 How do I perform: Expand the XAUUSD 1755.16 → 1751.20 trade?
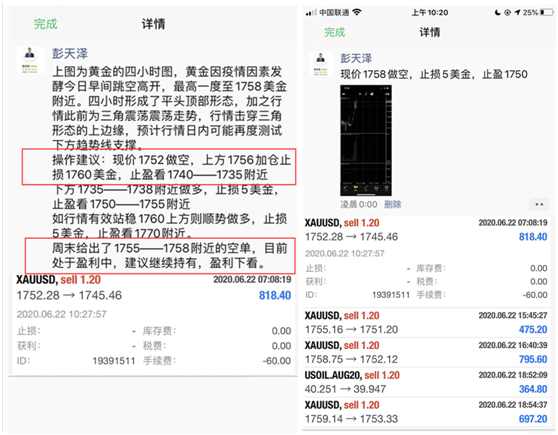tap(426, 323)
